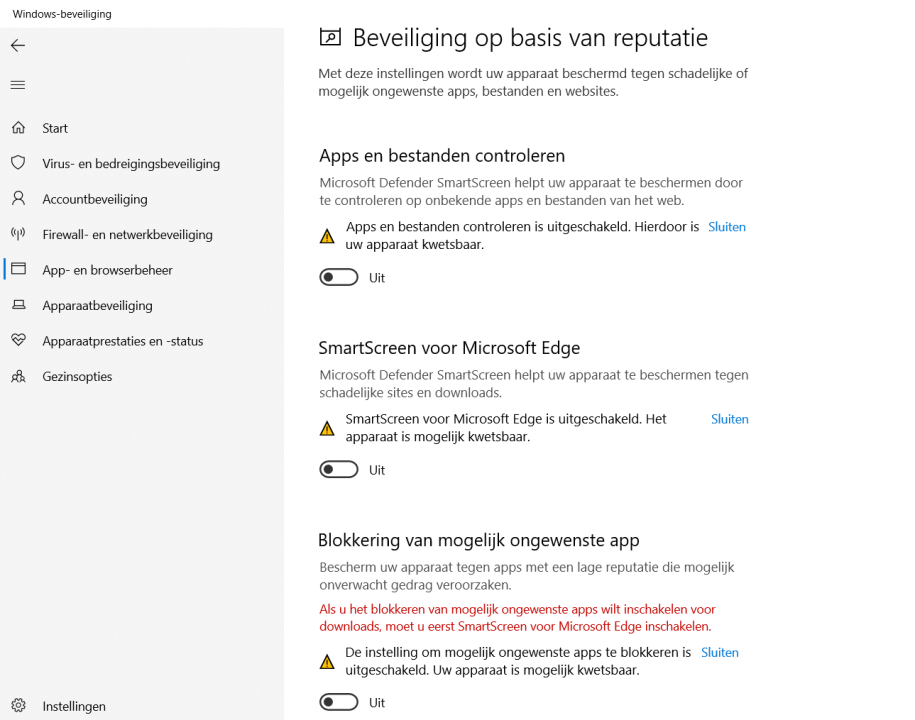
Task: Click the back arrow icon
Action: pos(18,46)
